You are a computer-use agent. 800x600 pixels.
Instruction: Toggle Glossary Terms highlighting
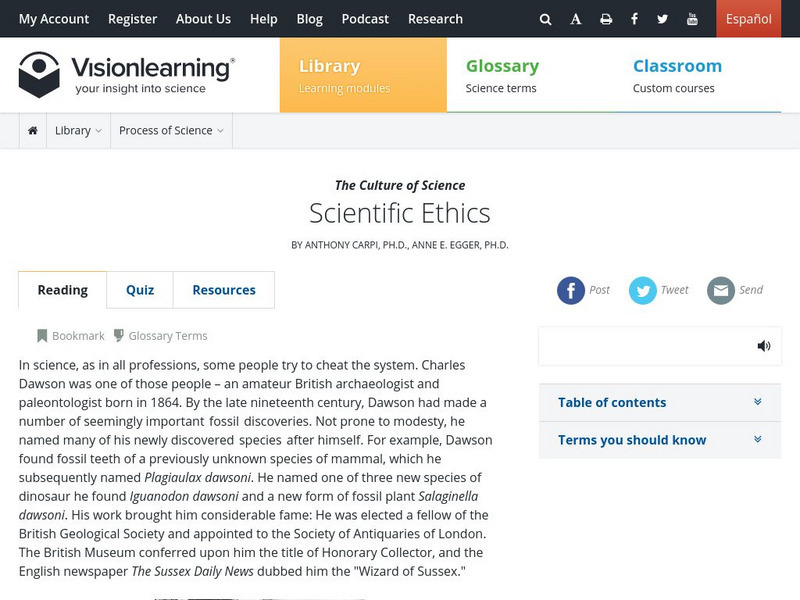pyautogui.click(x=160, y=336)
